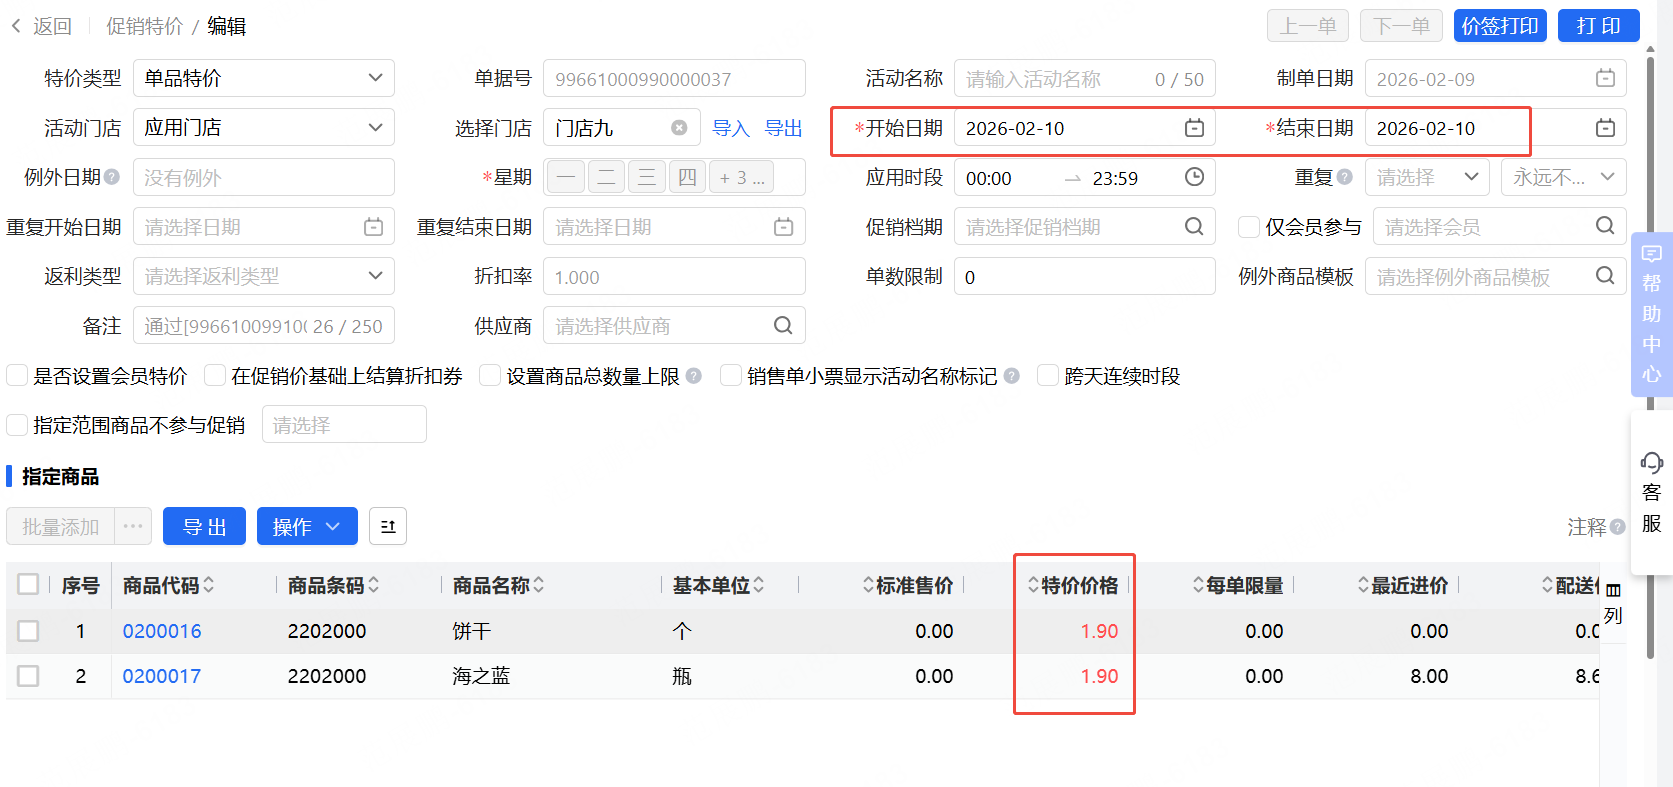
Task: Check 设置商品总数量上限 option
Action: coord(490,375)
